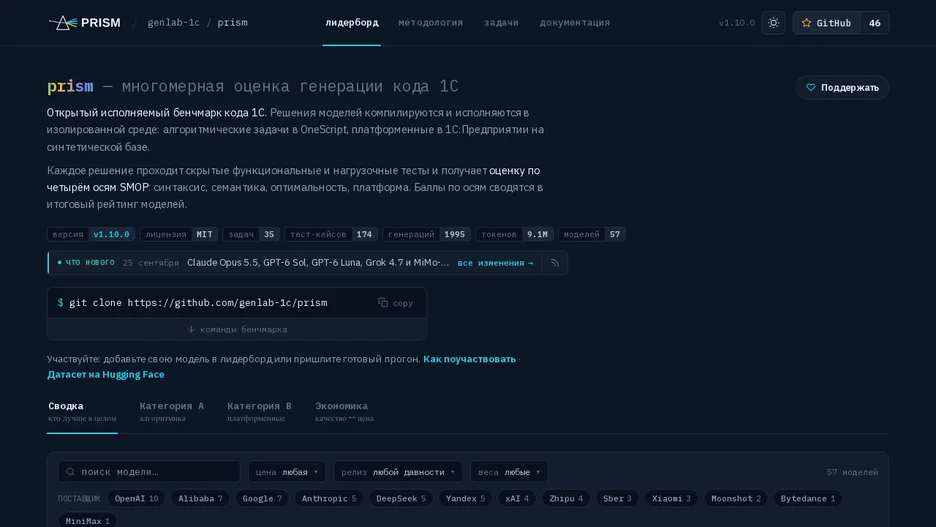Select the Сводка tab
936x527 pixels.
(x=82, y=411)
